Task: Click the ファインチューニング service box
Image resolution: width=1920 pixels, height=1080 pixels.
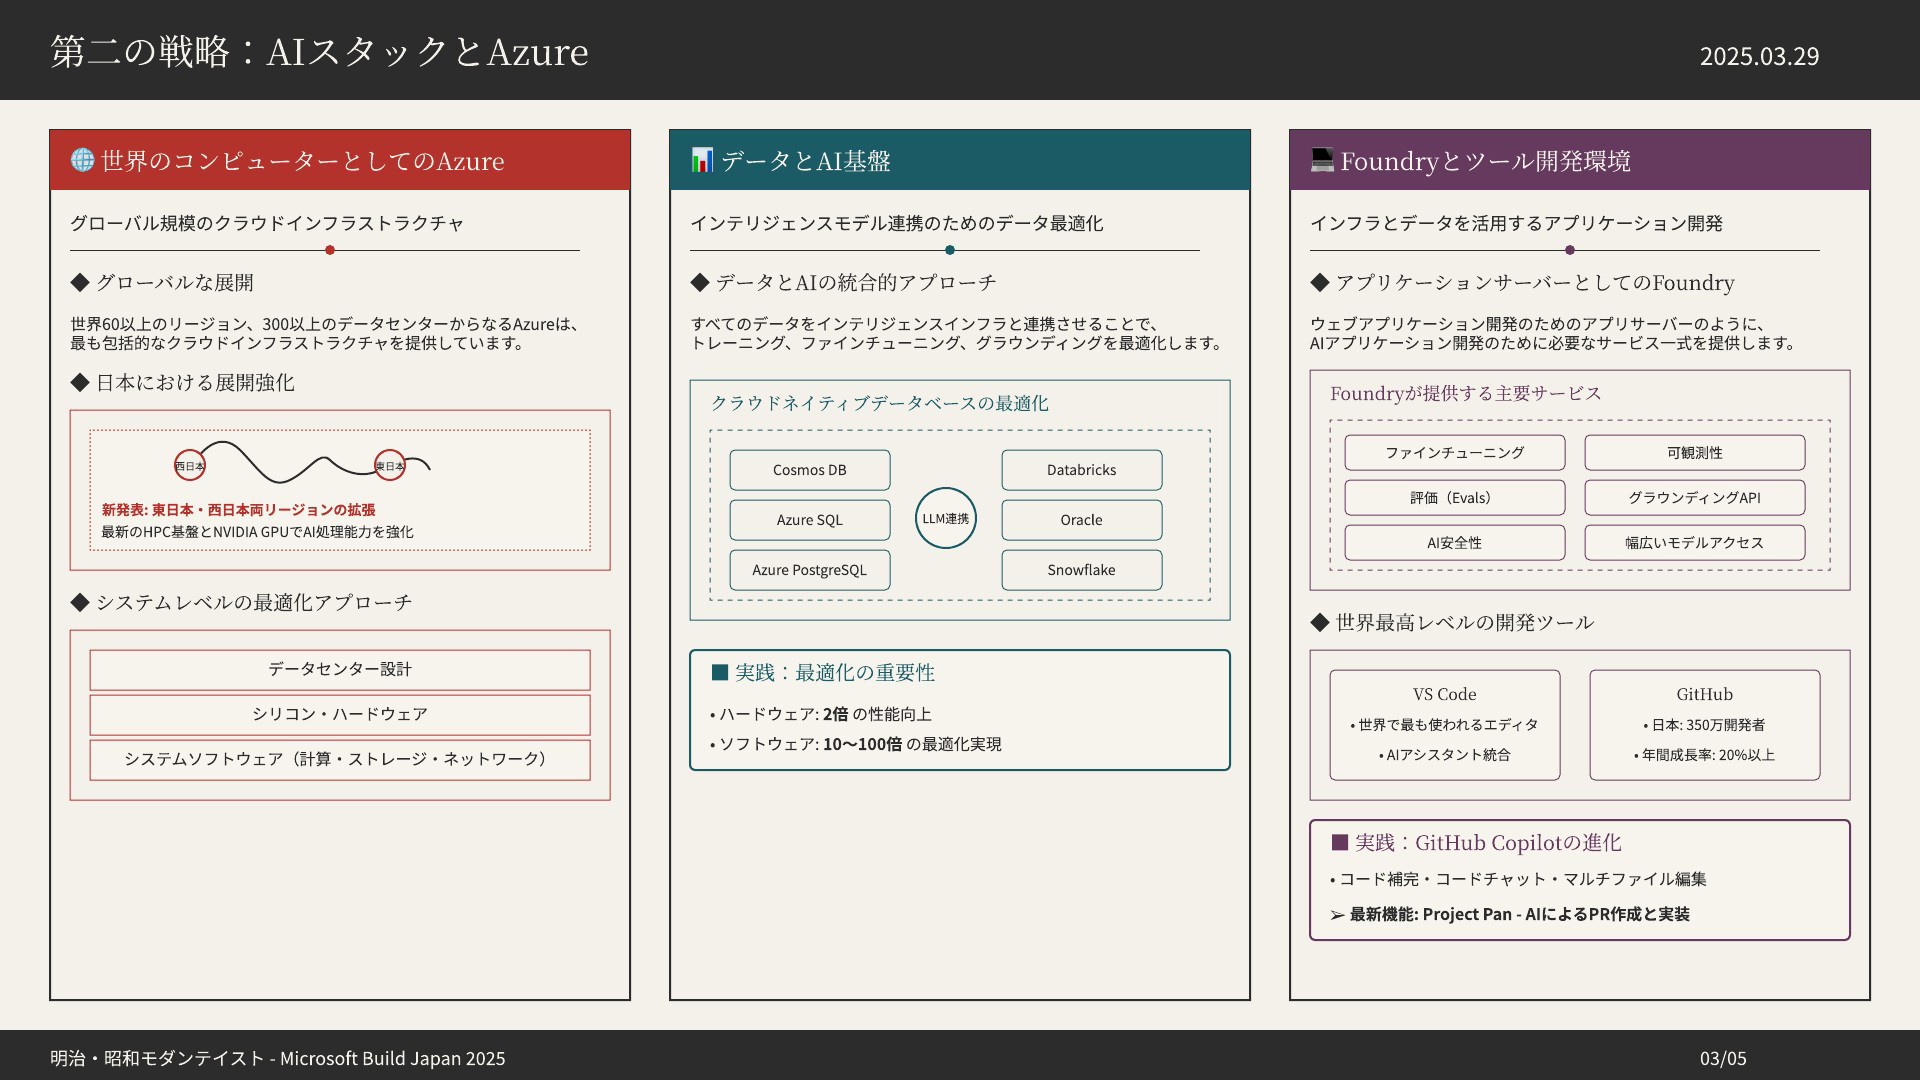Action: 1455,453
